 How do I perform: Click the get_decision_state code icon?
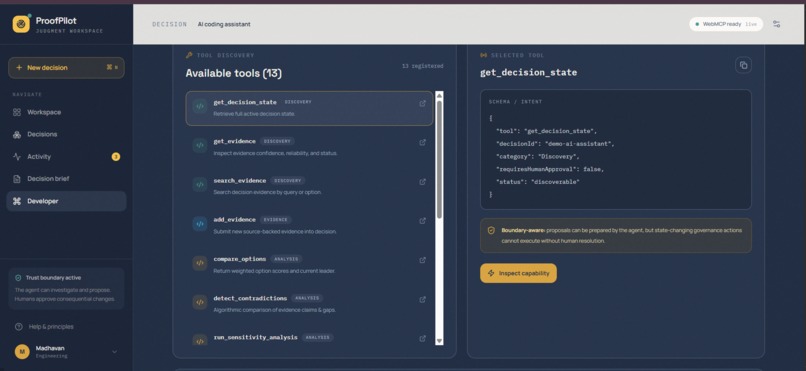click(x=200, y=106)
